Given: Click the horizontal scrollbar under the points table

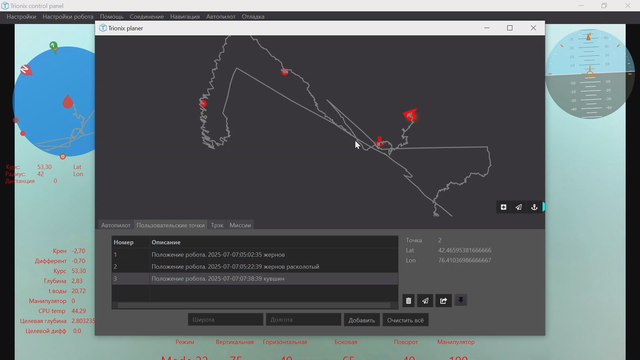Looking at the screenshot, I should point(254,305).
